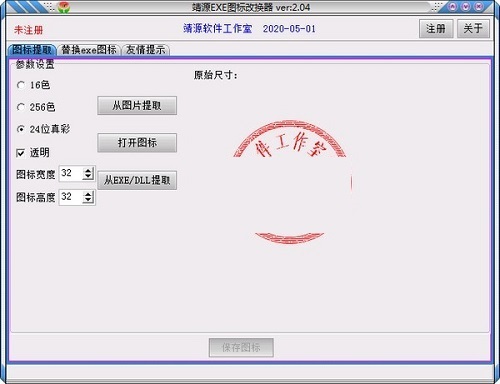The image size is (500, 384).
Task: Click the 打开图标 button
Action: 137,143
